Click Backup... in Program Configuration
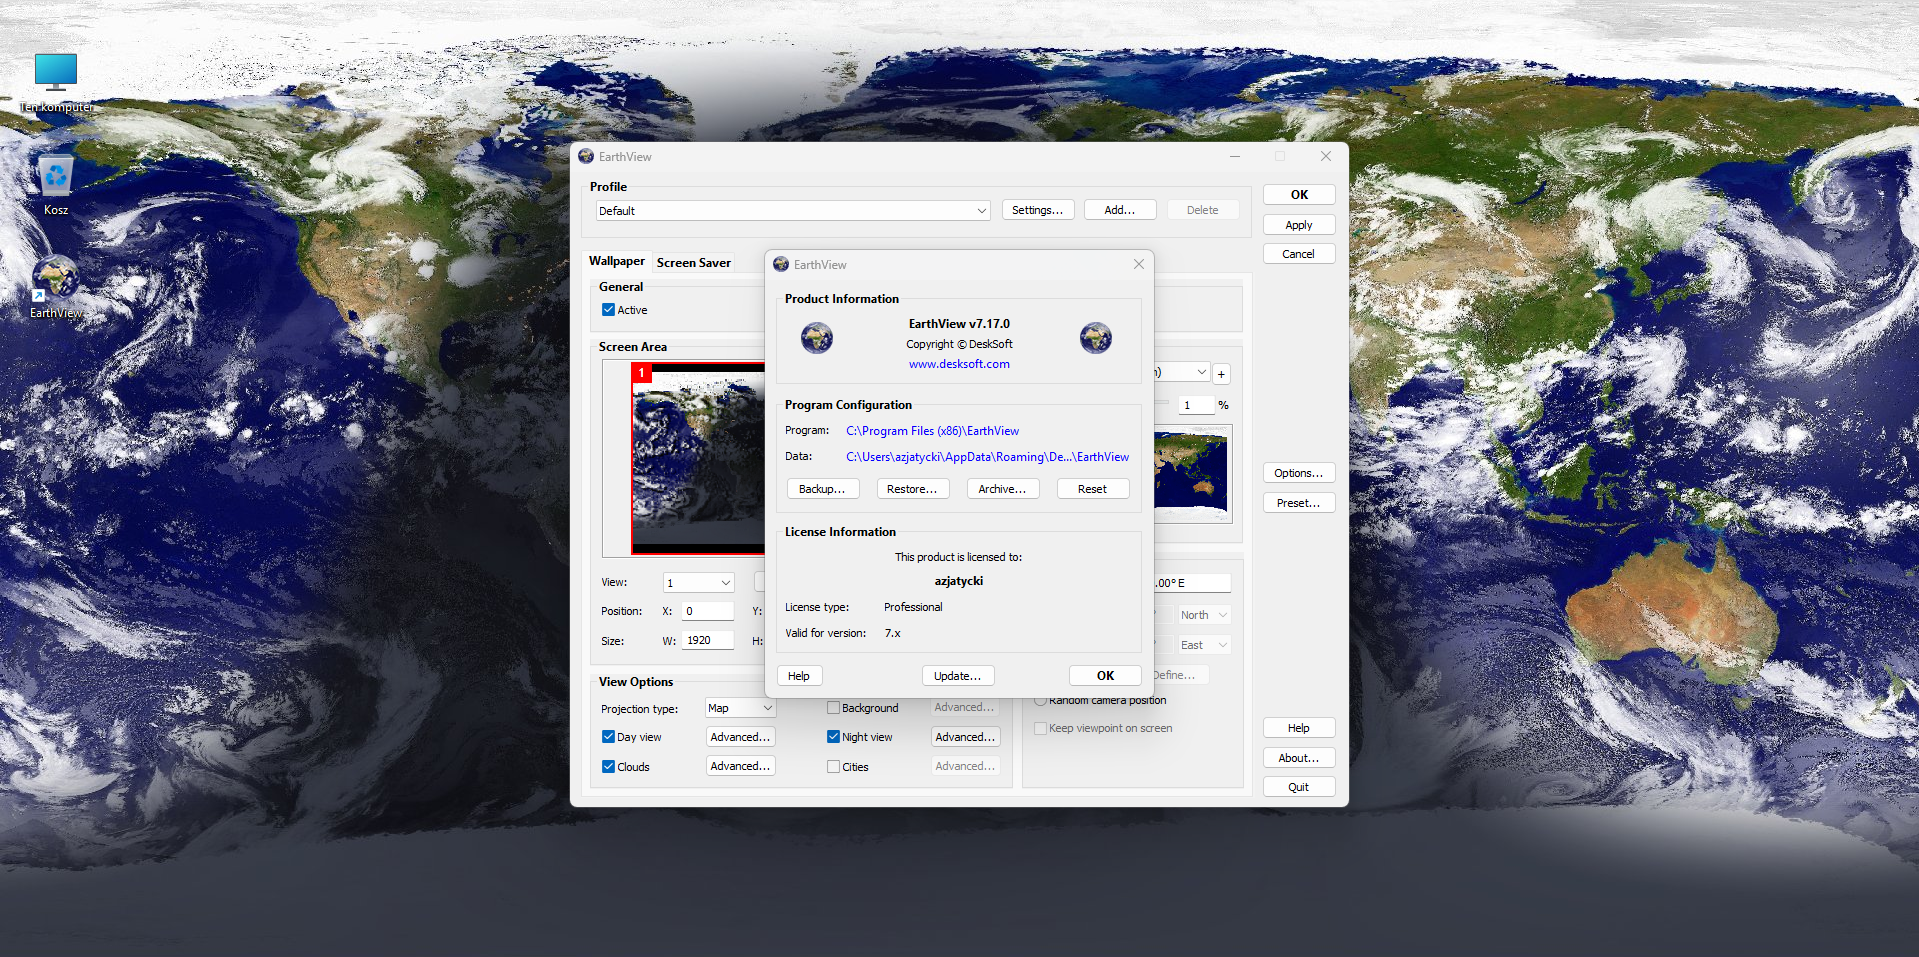1919x957 pixels. pyautogui.click(x=822, y=489)
